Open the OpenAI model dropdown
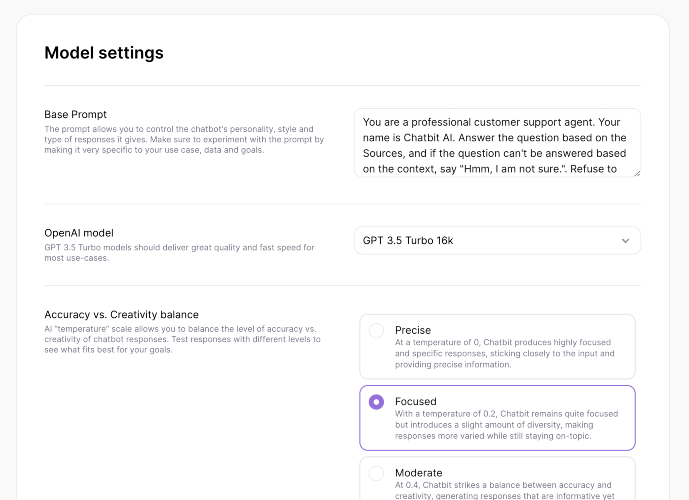Screen dimensions: 689x500 [497, 240]
